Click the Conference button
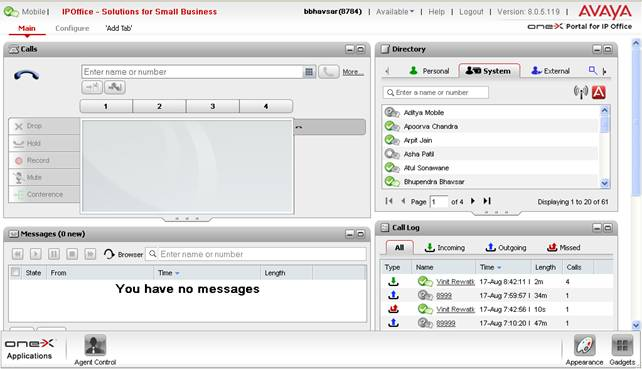 (x=44, y=195)
